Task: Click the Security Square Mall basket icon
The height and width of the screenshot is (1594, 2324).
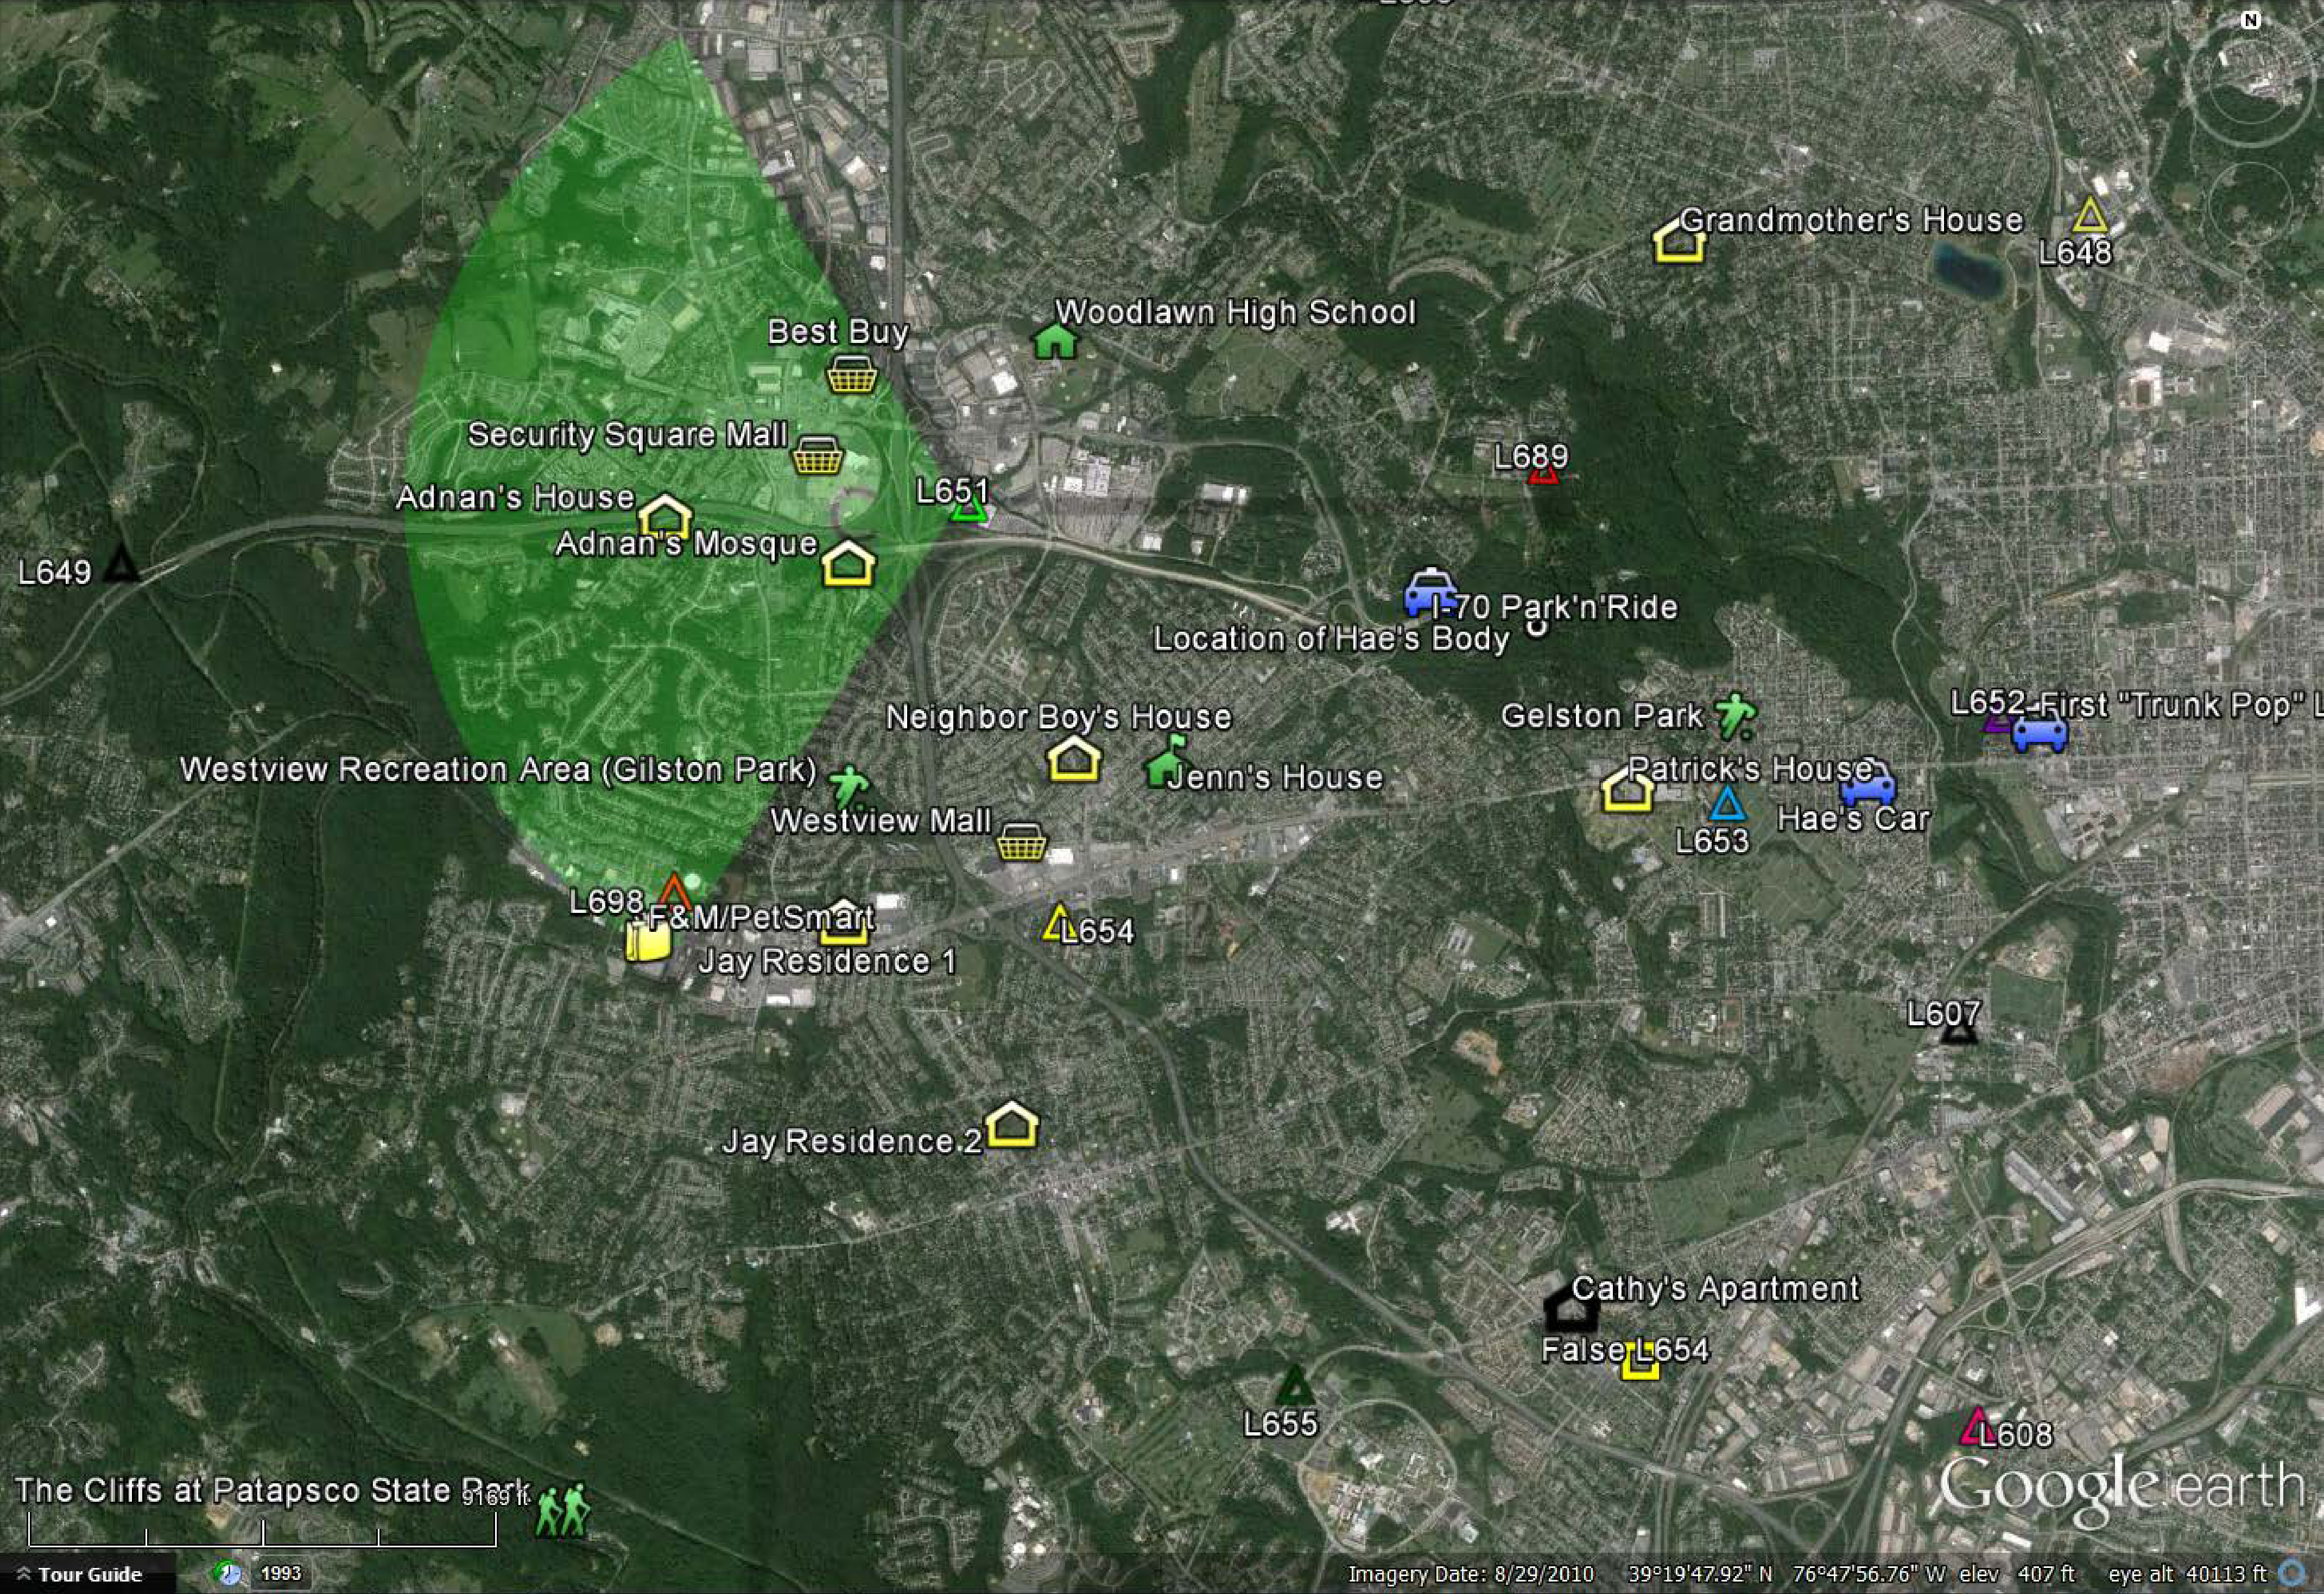Action: pyautogui.click(x=817, y=455)
